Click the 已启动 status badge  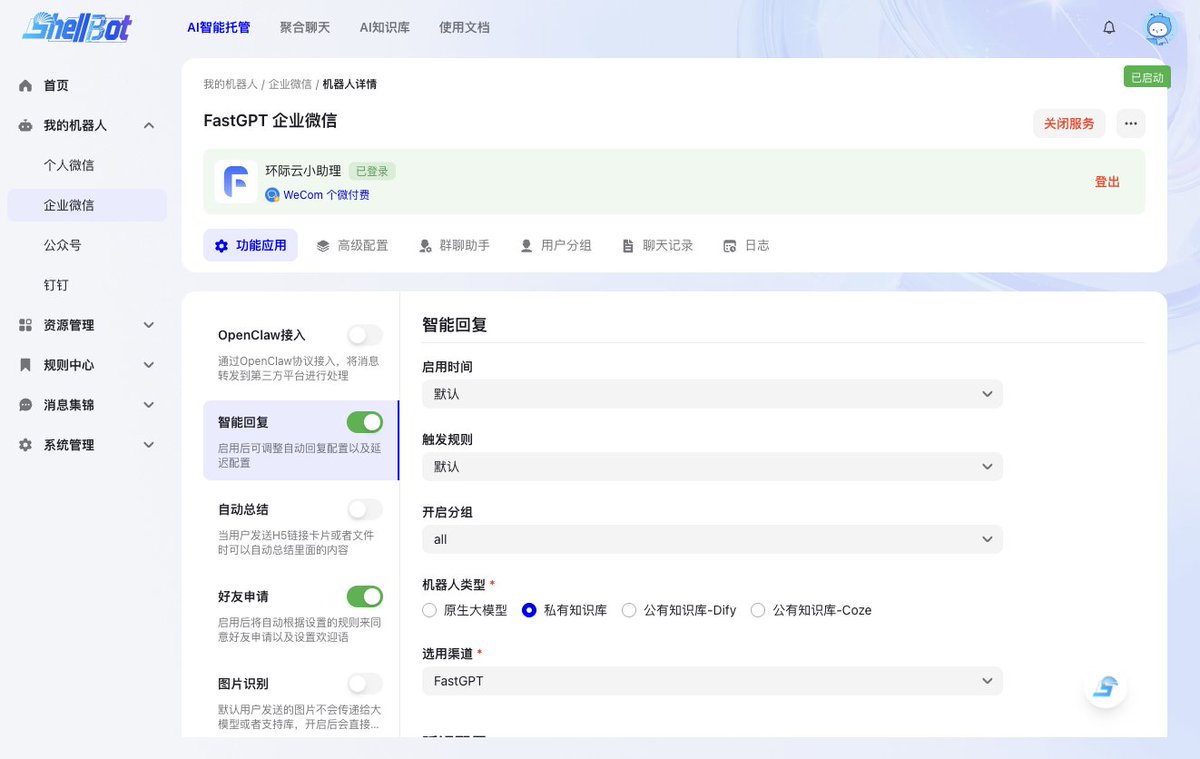point(1147,77)
